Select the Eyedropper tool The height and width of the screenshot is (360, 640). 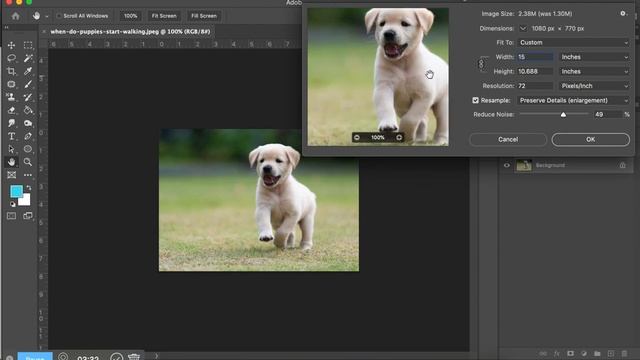coord(28,71)
